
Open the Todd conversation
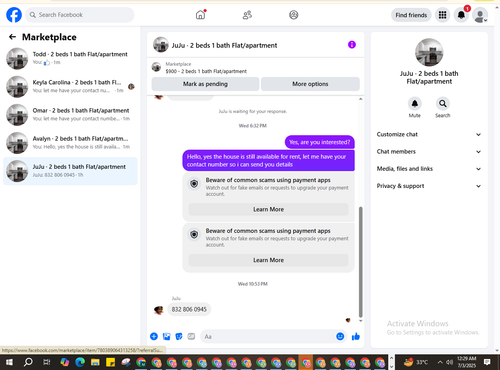coord(70,58)
